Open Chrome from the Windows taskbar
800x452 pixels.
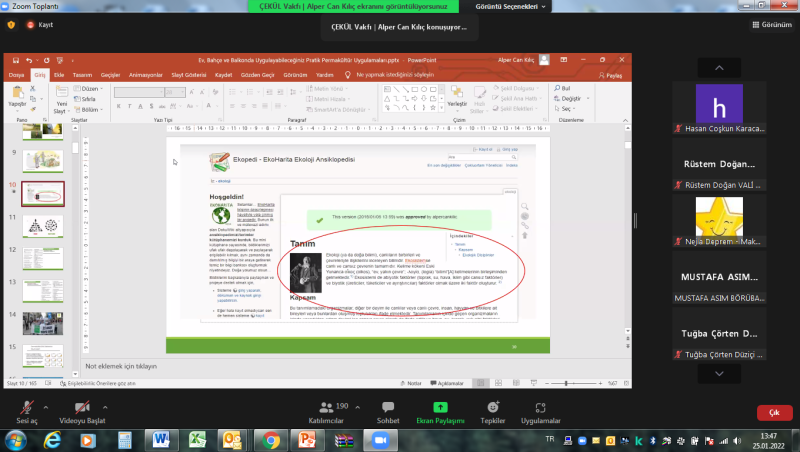coord(270,440)
